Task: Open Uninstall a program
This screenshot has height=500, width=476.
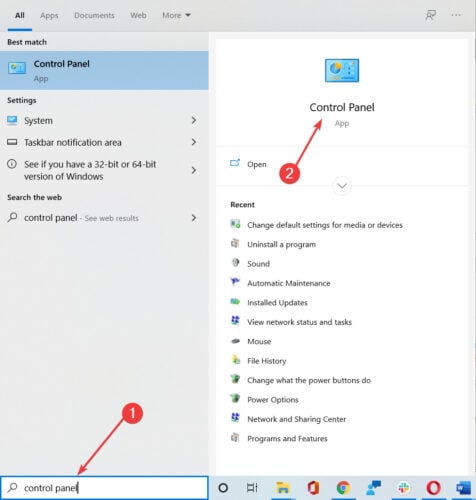Action: click(281, 244)
